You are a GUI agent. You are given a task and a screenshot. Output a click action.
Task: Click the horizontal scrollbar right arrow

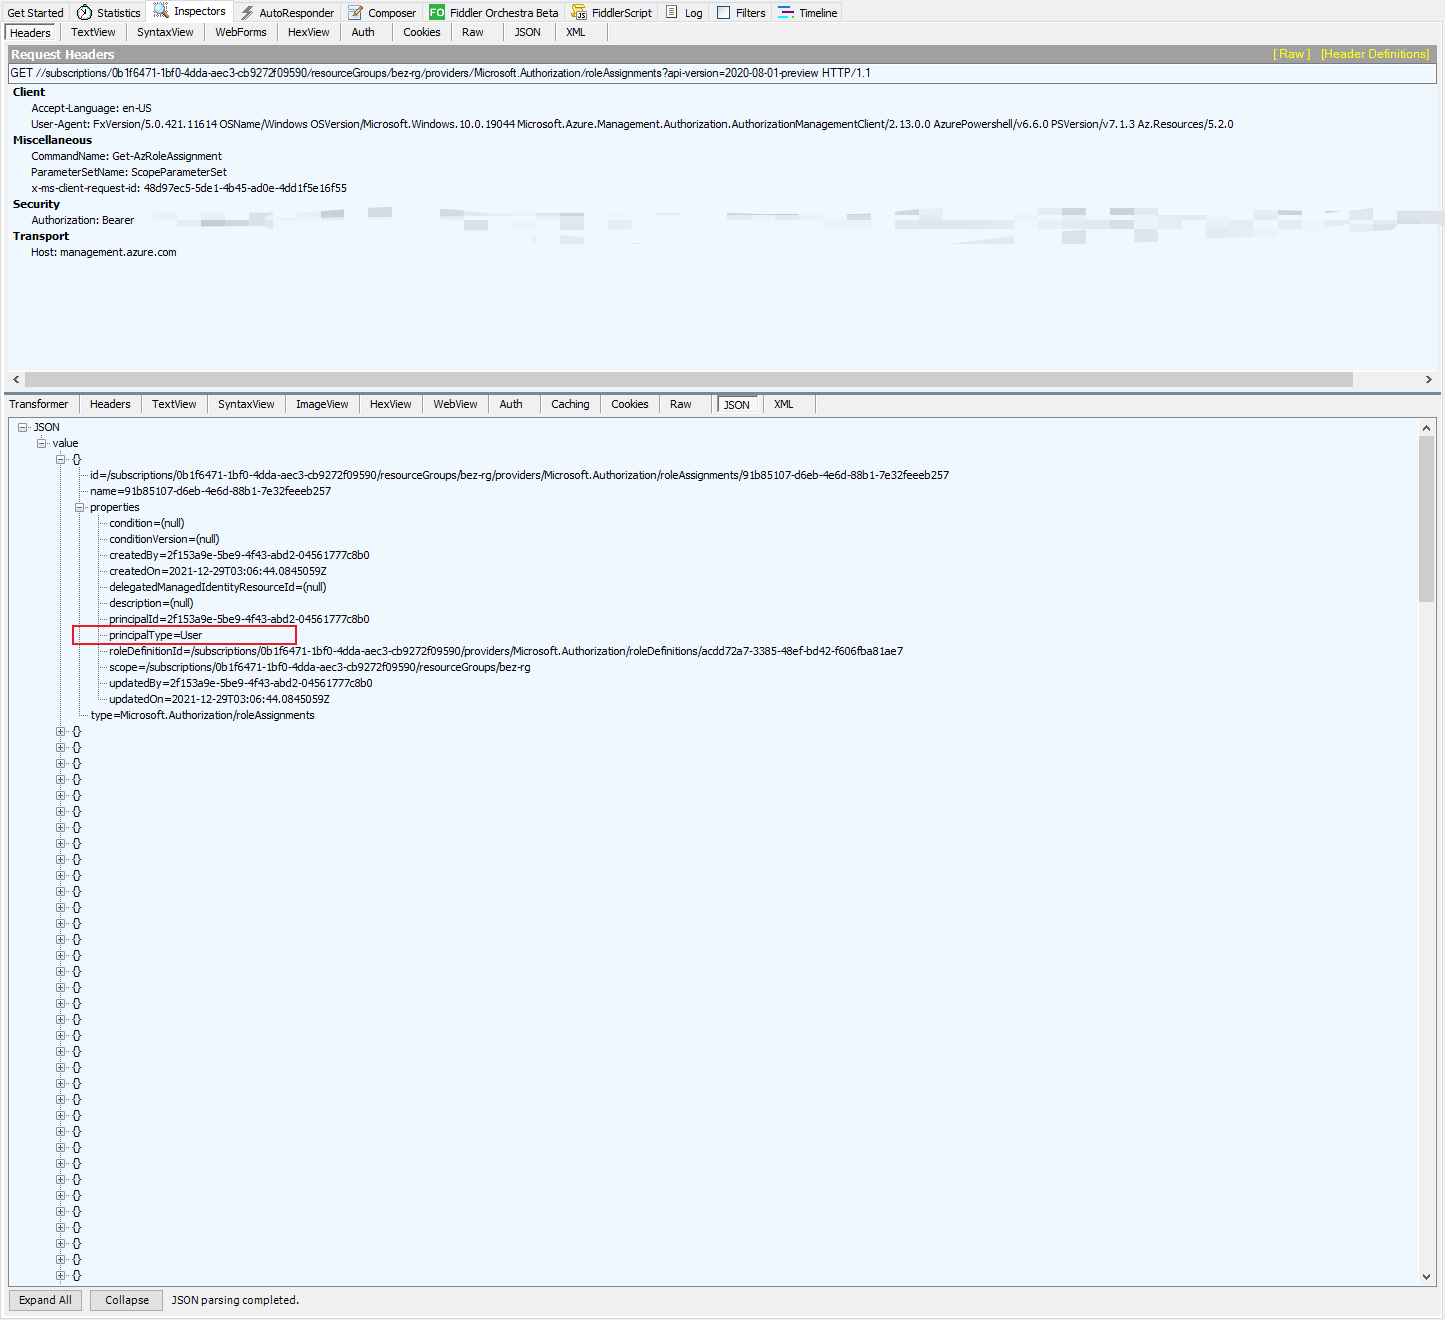(1430, 379)
